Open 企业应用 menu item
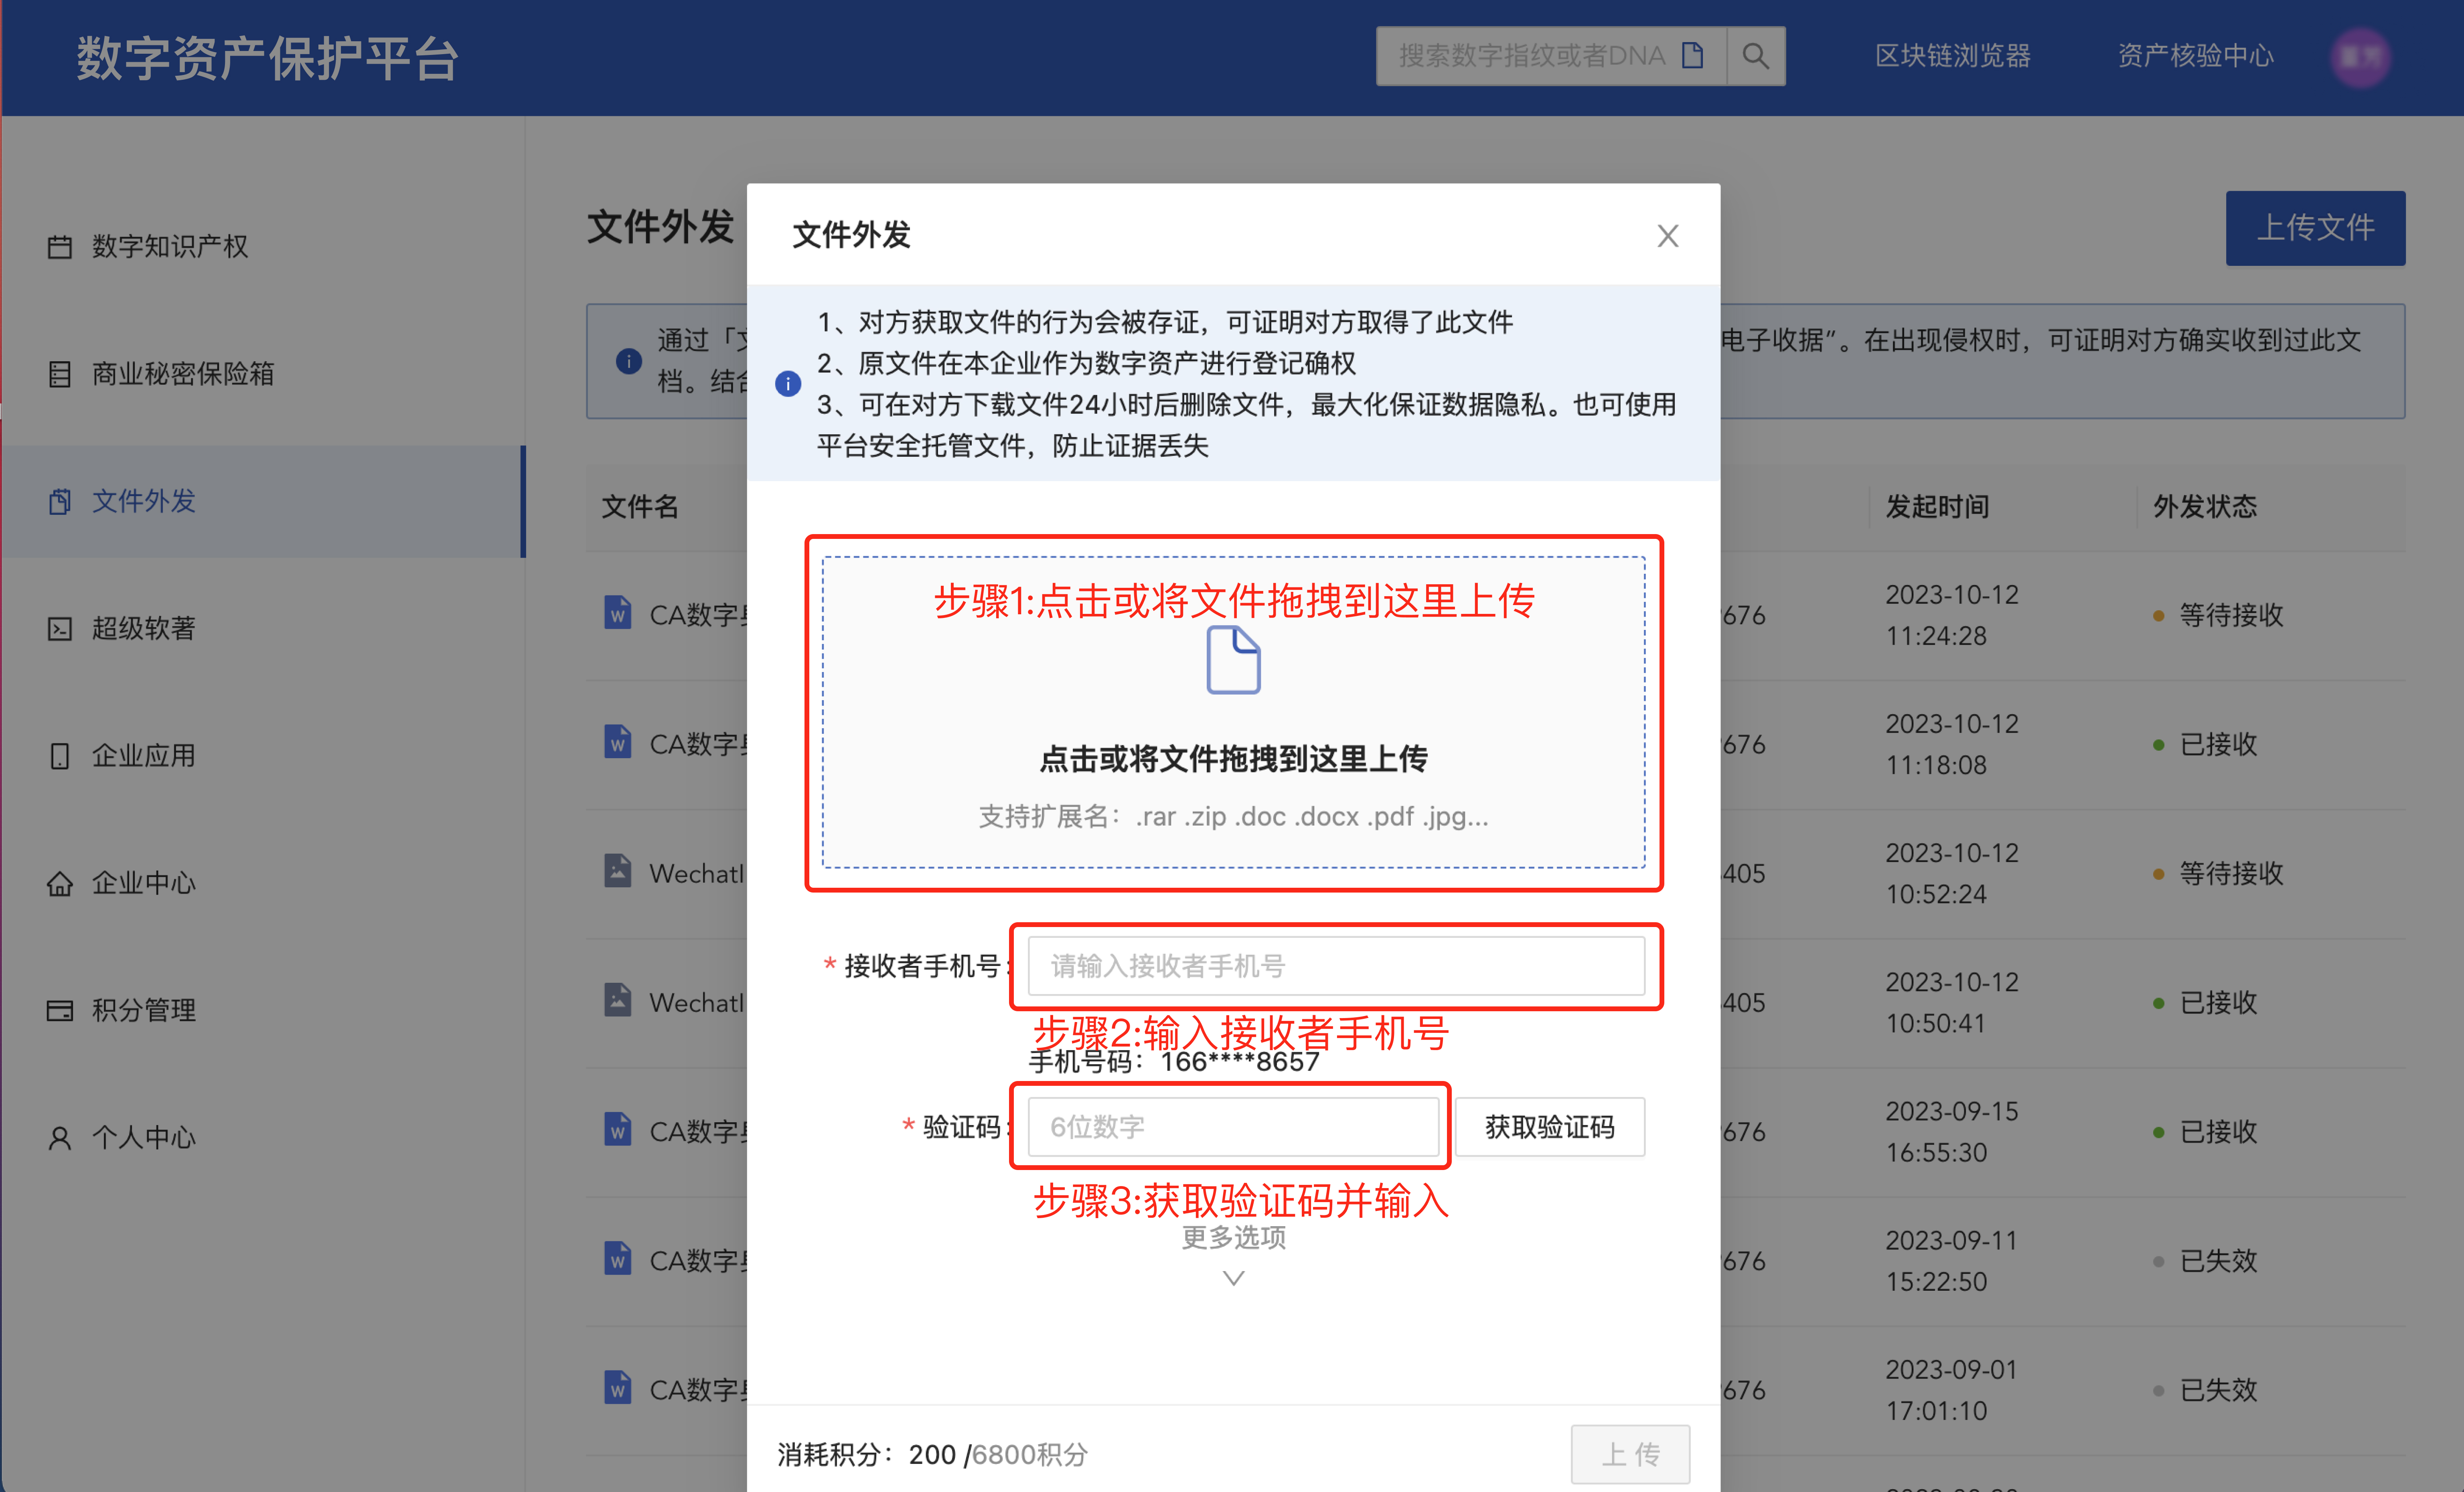2464x1492 pixels. coord(263,756)
